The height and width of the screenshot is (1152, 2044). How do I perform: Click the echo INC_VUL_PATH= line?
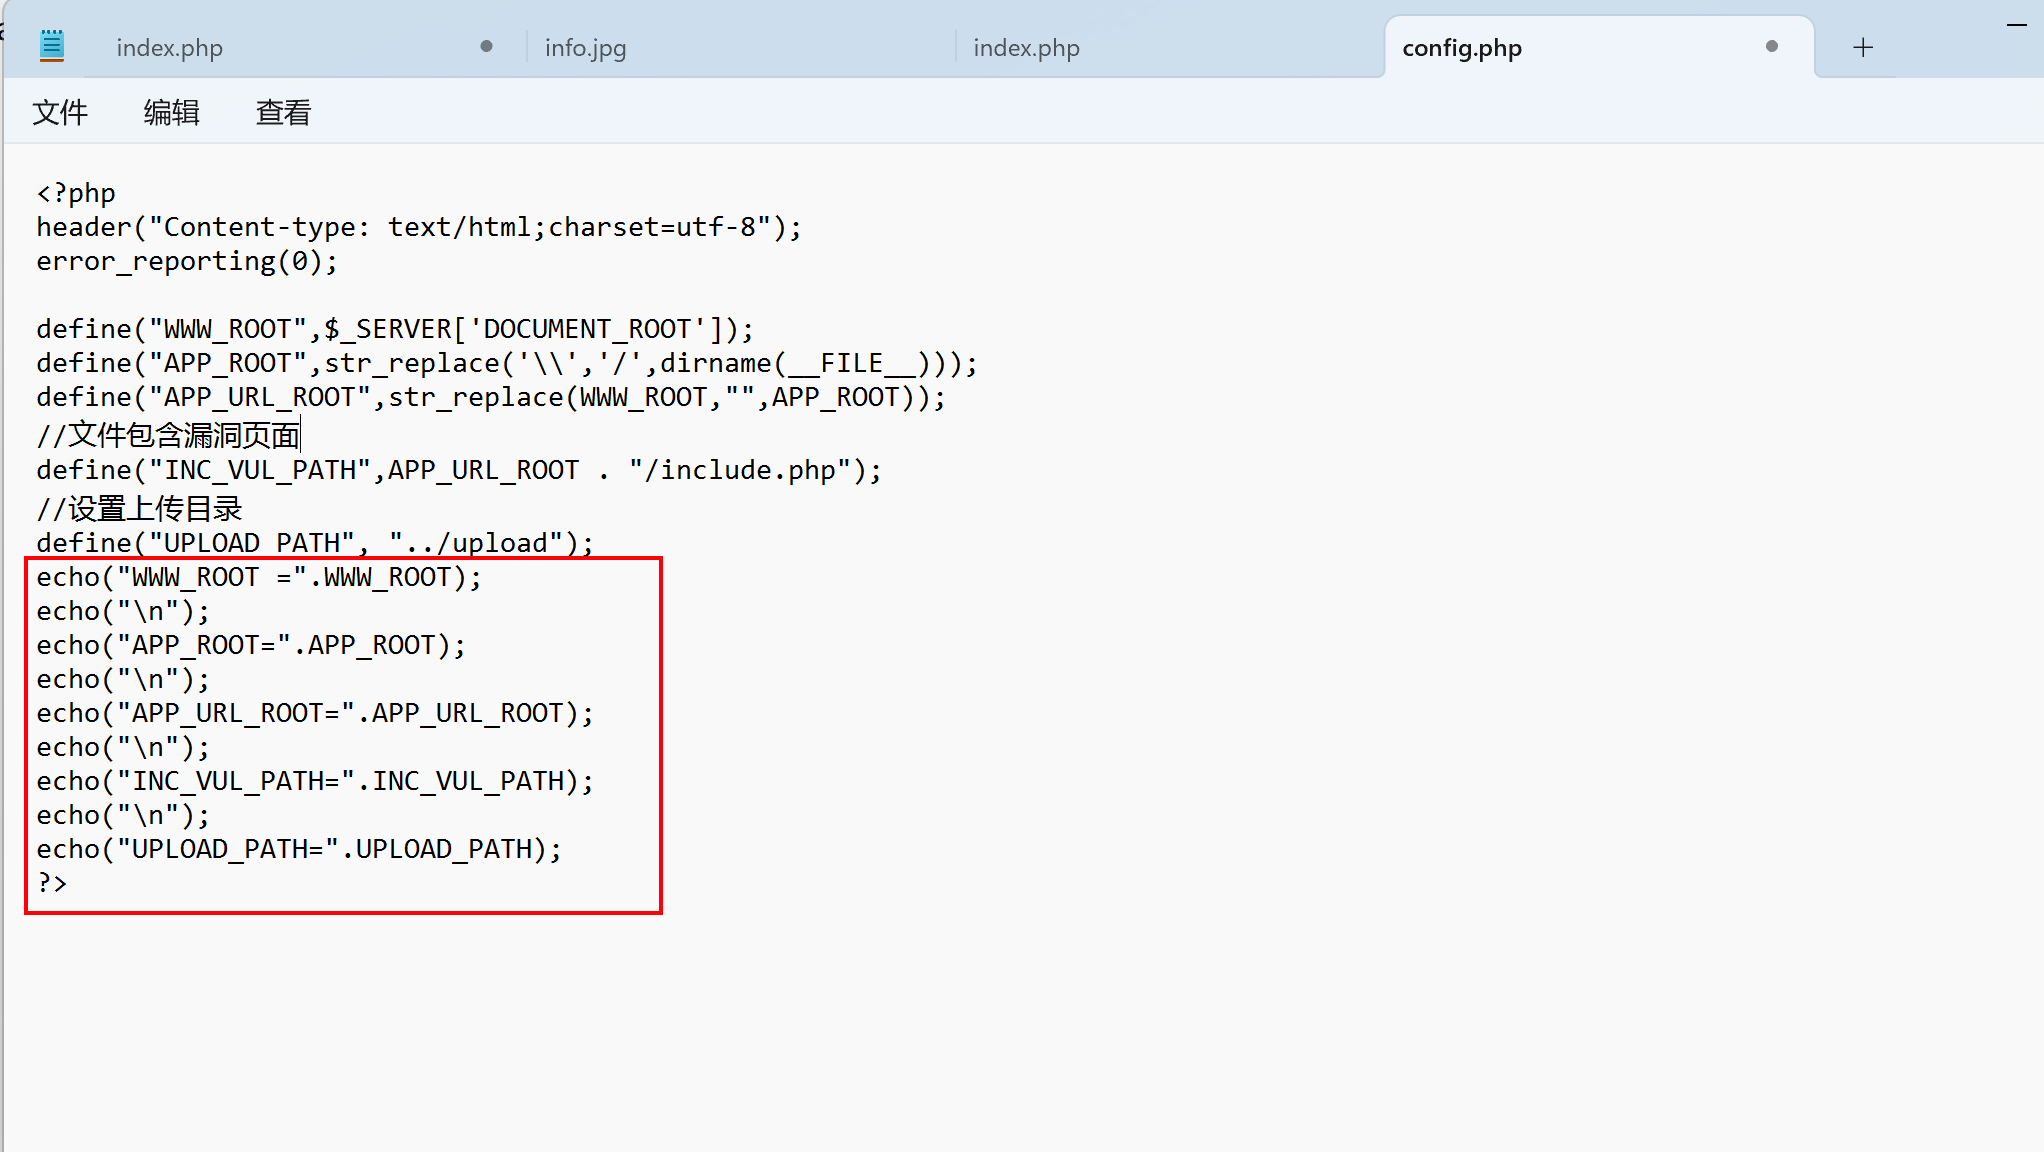pos(315,781)
